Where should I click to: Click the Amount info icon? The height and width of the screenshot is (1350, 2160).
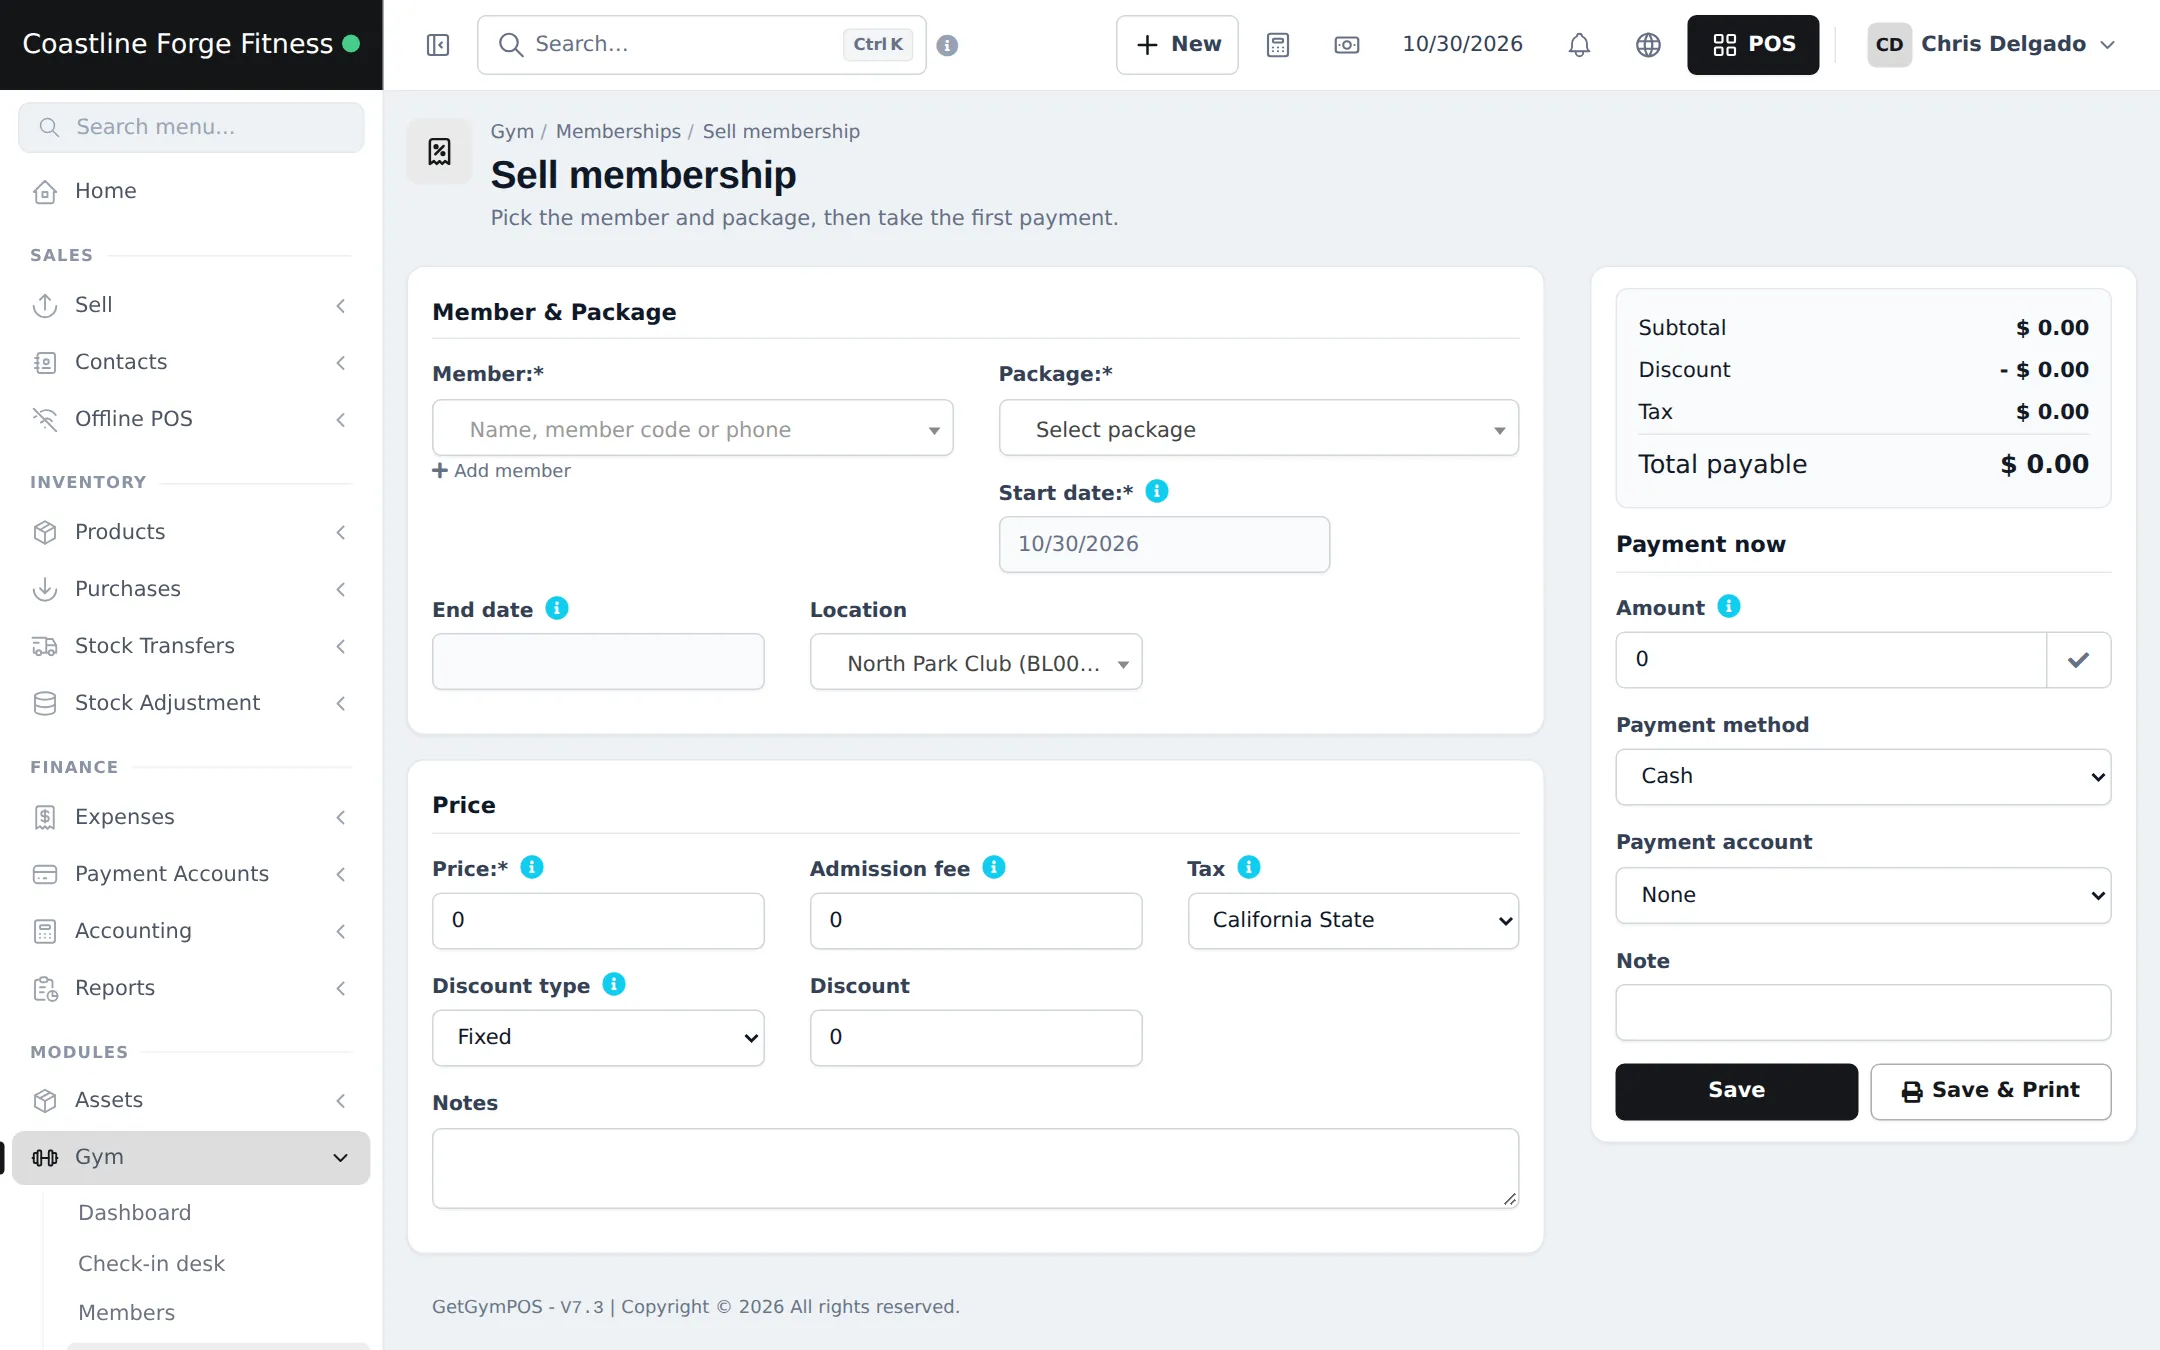[x=1729, y=606]
